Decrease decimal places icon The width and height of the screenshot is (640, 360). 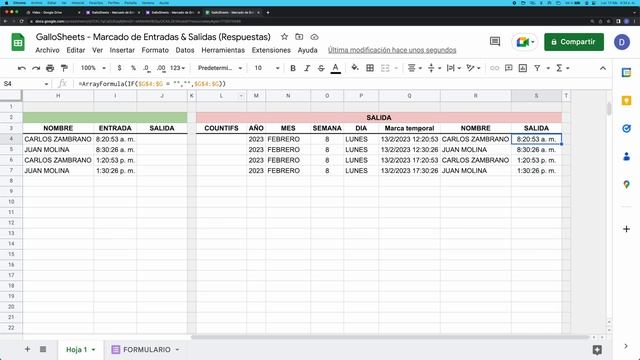coord(147,68)
